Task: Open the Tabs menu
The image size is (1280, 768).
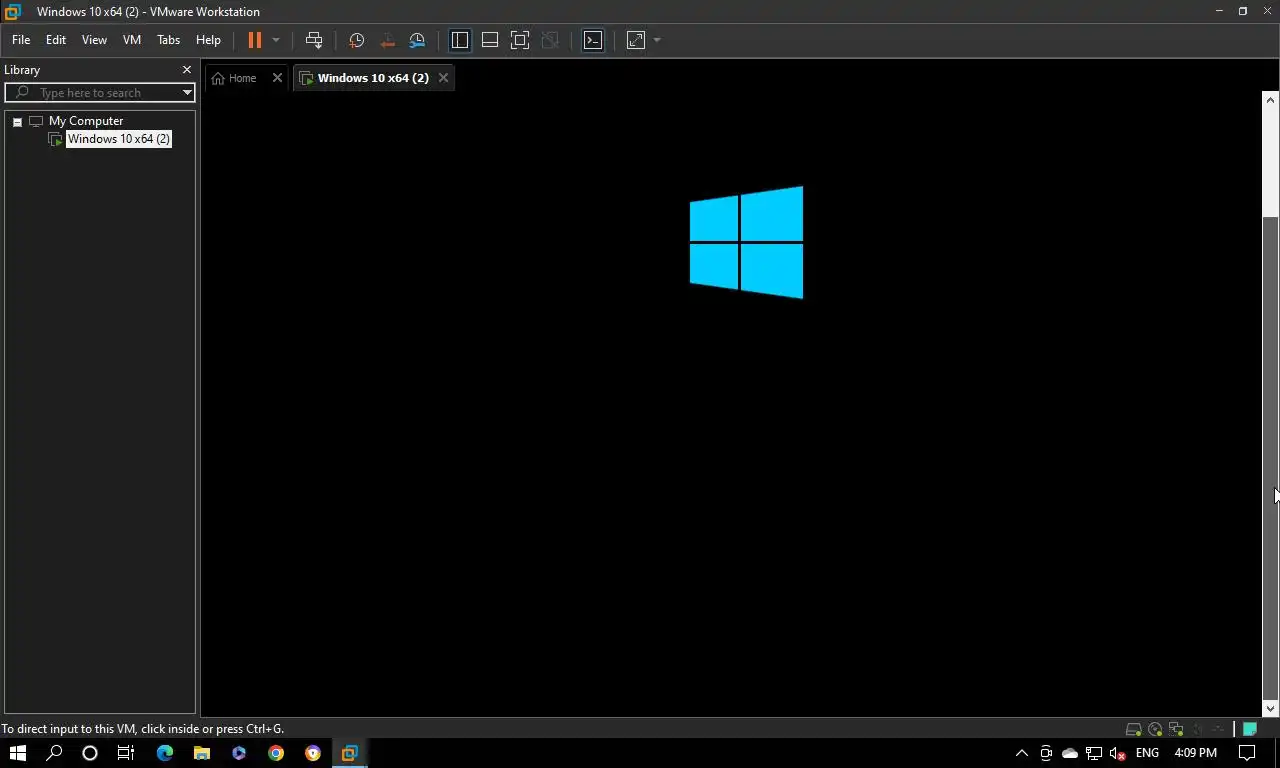Action: 168,40
